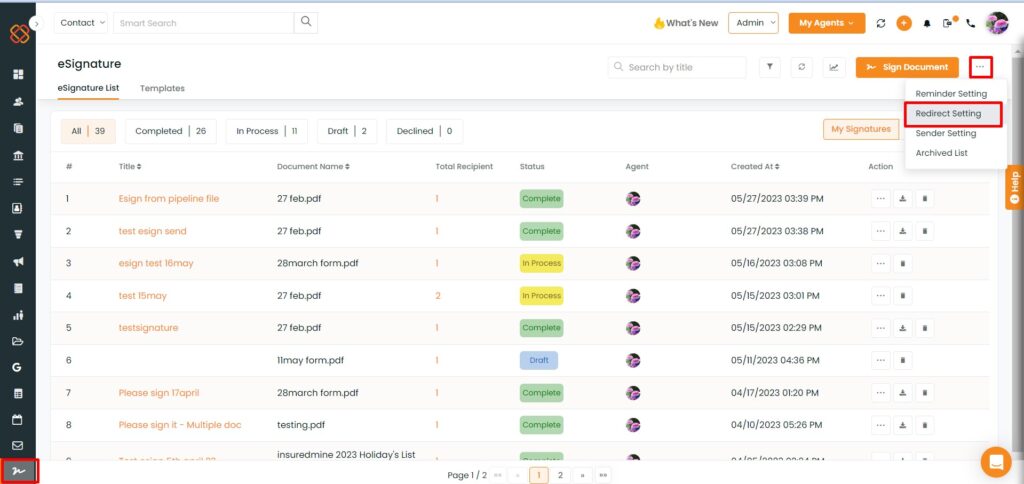Expand the sidebar with arrow toggle
The image size is (1024, 484).
coord(36,23)
